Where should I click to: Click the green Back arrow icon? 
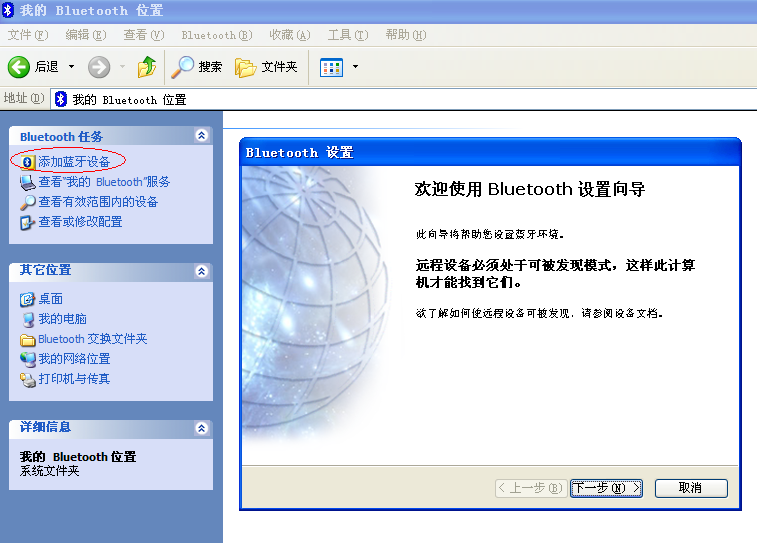[x=19, y=67]
